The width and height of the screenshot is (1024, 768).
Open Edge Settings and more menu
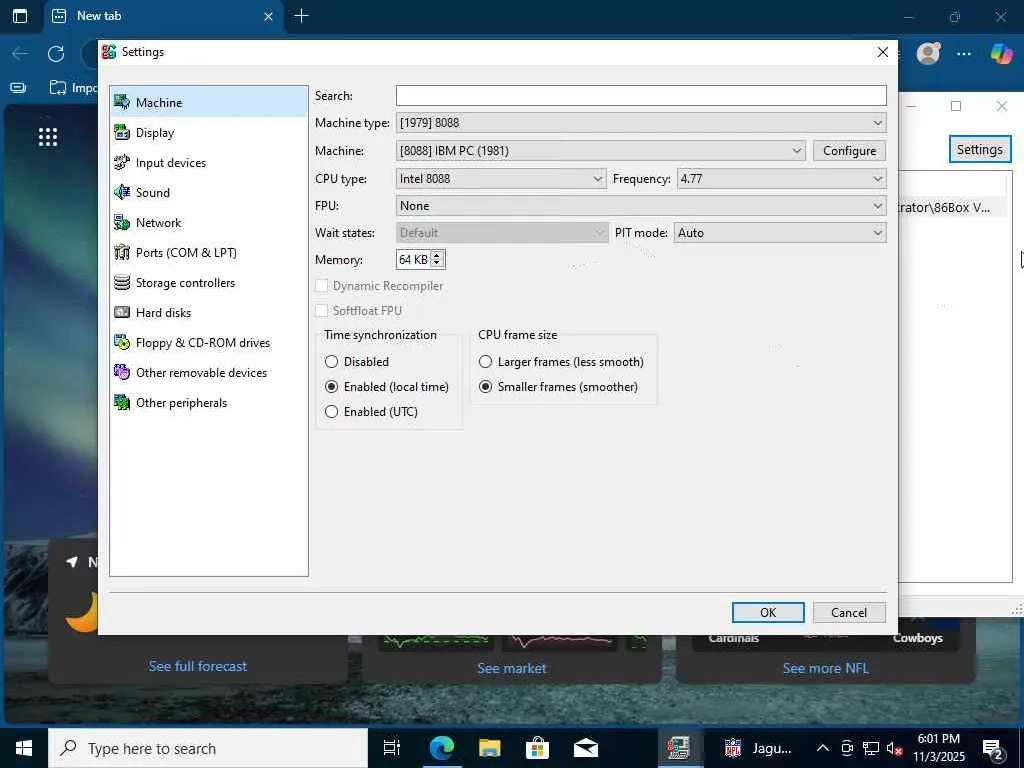(x=964, y=54)
